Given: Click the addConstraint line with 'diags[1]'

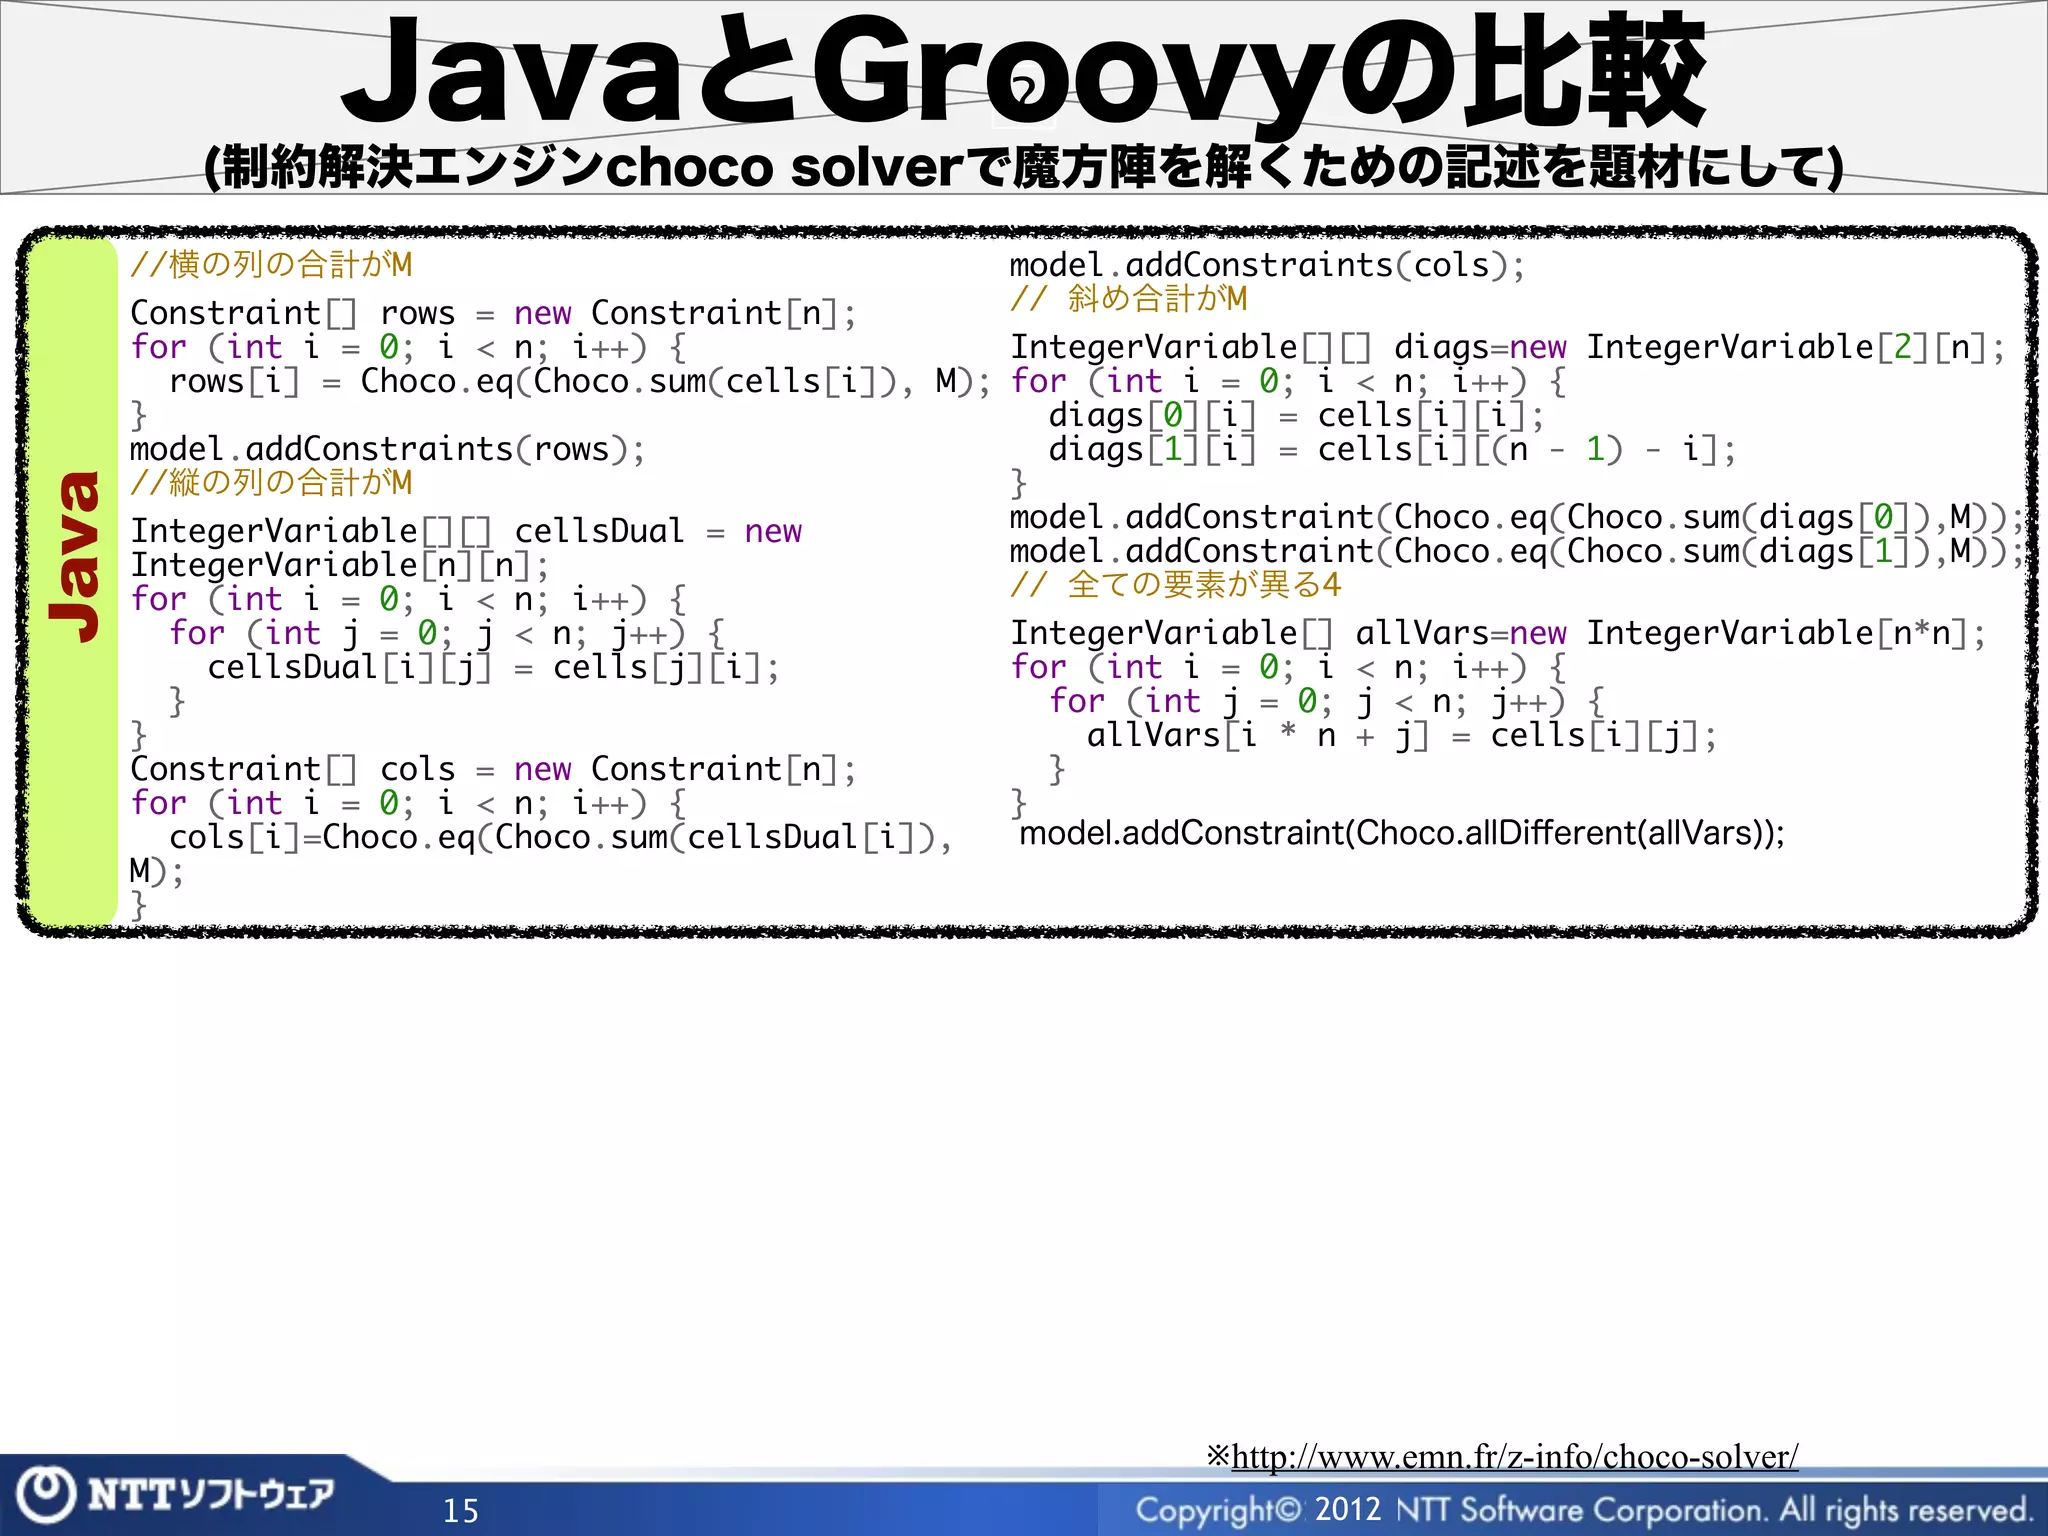Looking at the screenshot, I should point(1517,551).
